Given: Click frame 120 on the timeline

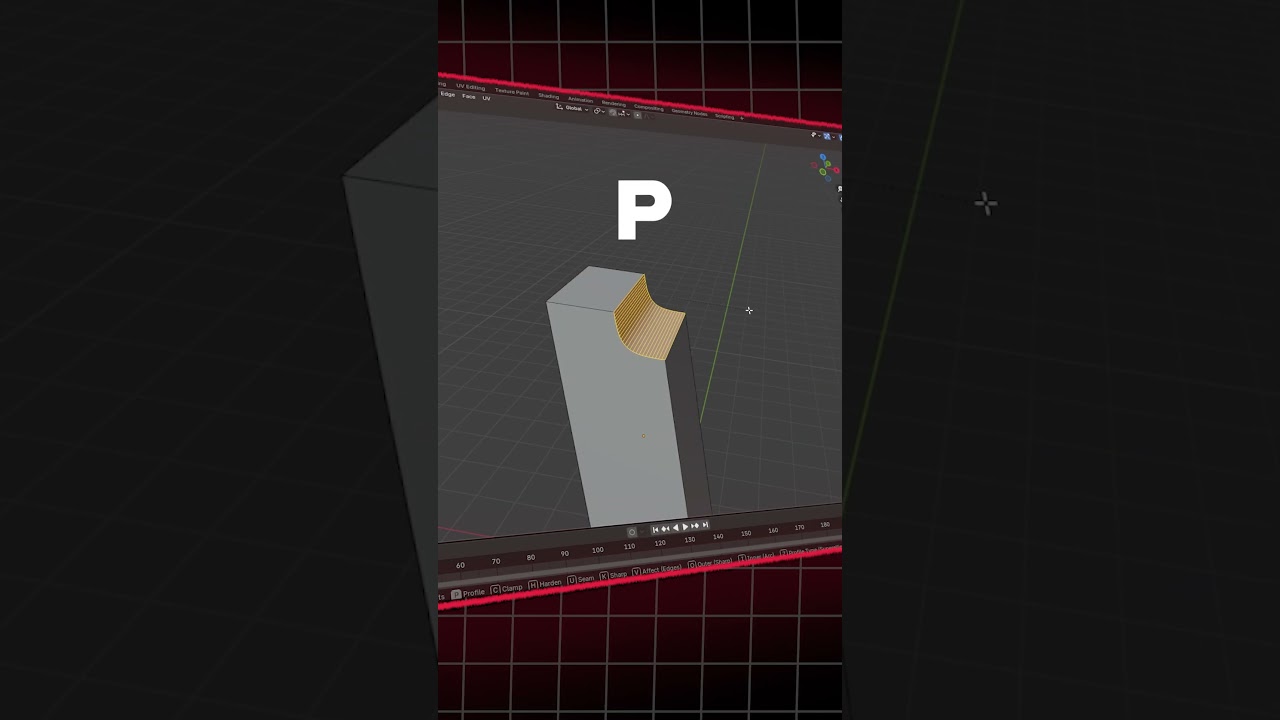Looking at the screenshot, I should 660,543.
